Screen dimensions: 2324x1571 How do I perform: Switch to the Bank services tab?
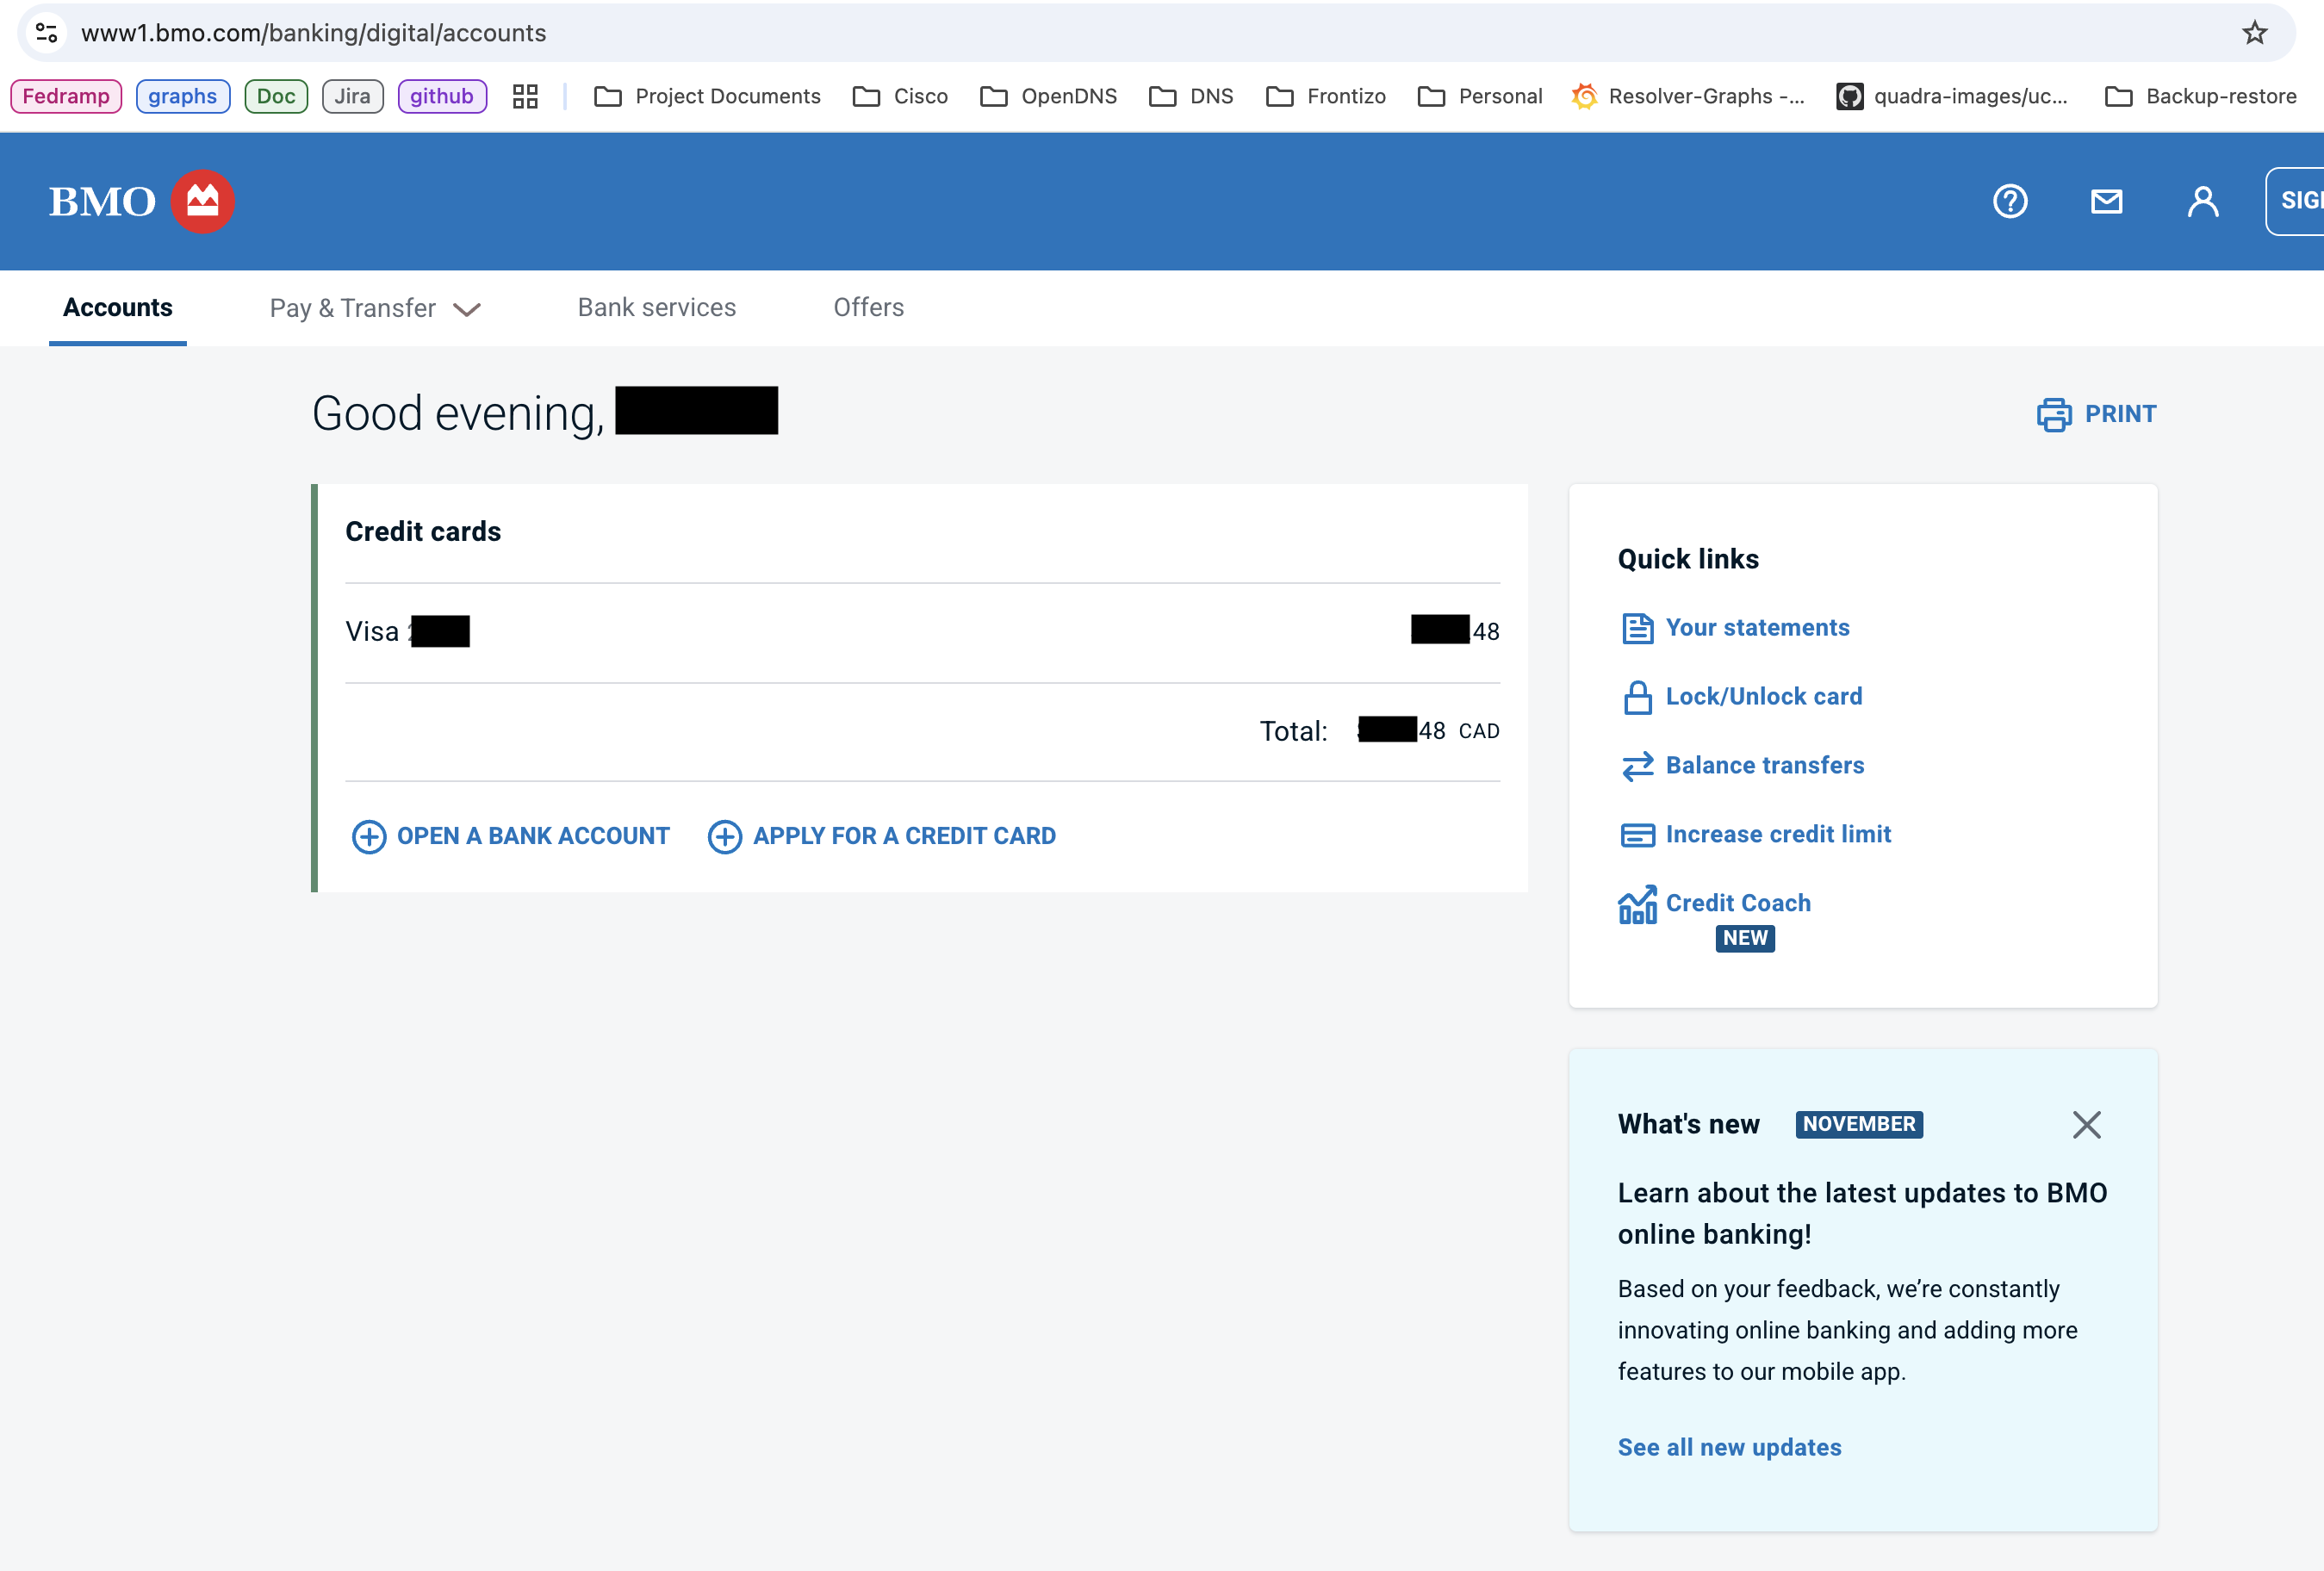(x=656, y=308)
